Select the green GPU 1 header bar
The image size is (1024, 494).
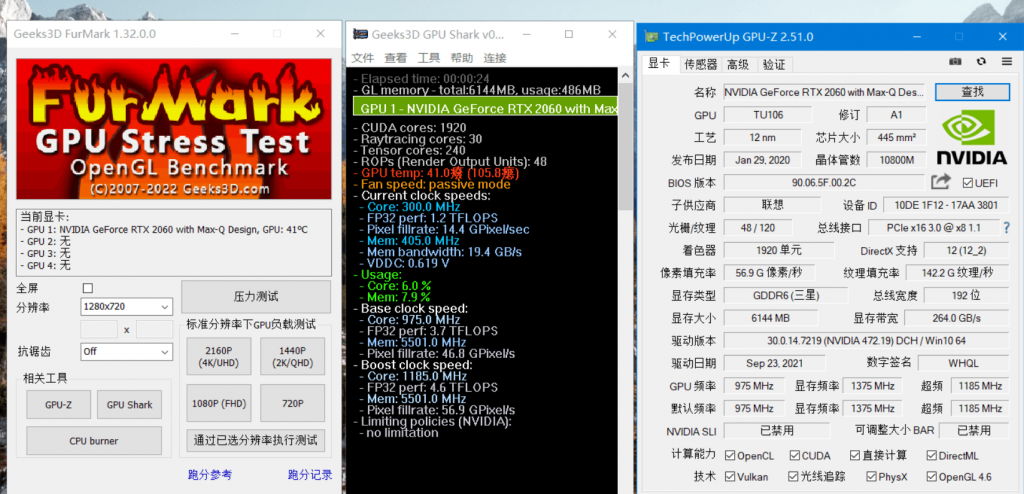point(485,108)
